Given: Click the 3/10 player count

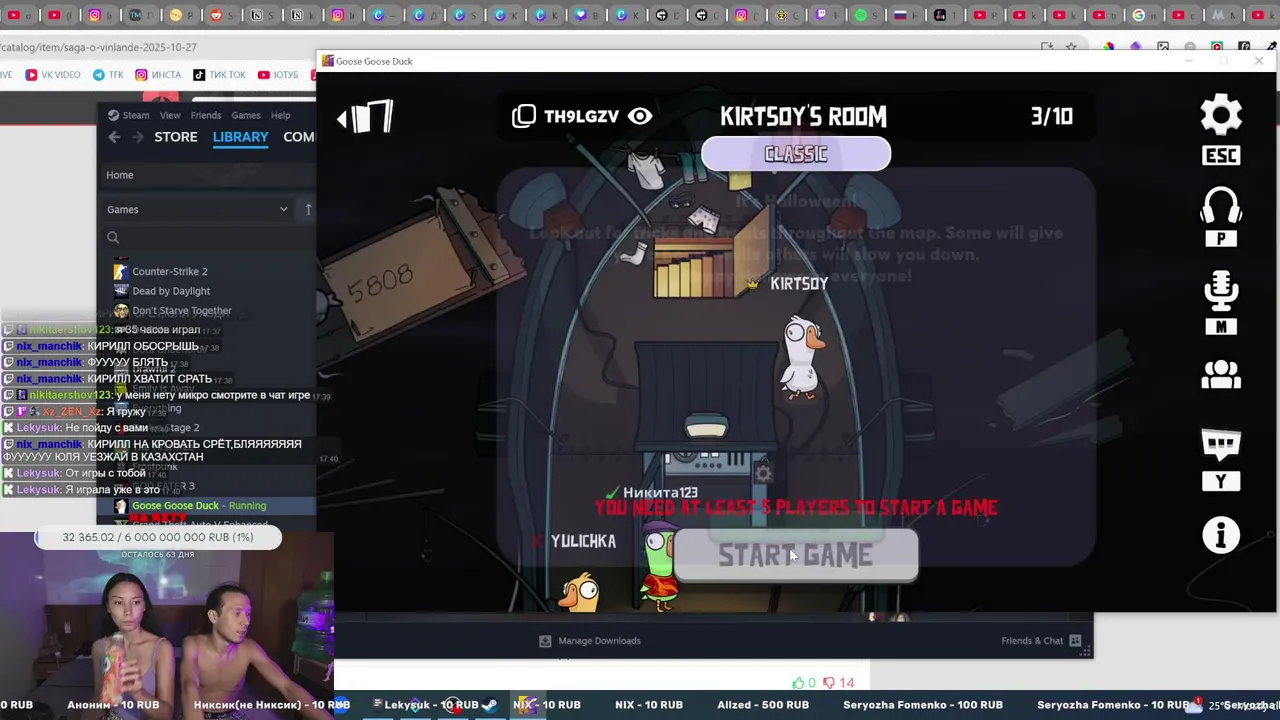Looking at the screenshot, I should pyautogui.click(x=1052, y=116).
